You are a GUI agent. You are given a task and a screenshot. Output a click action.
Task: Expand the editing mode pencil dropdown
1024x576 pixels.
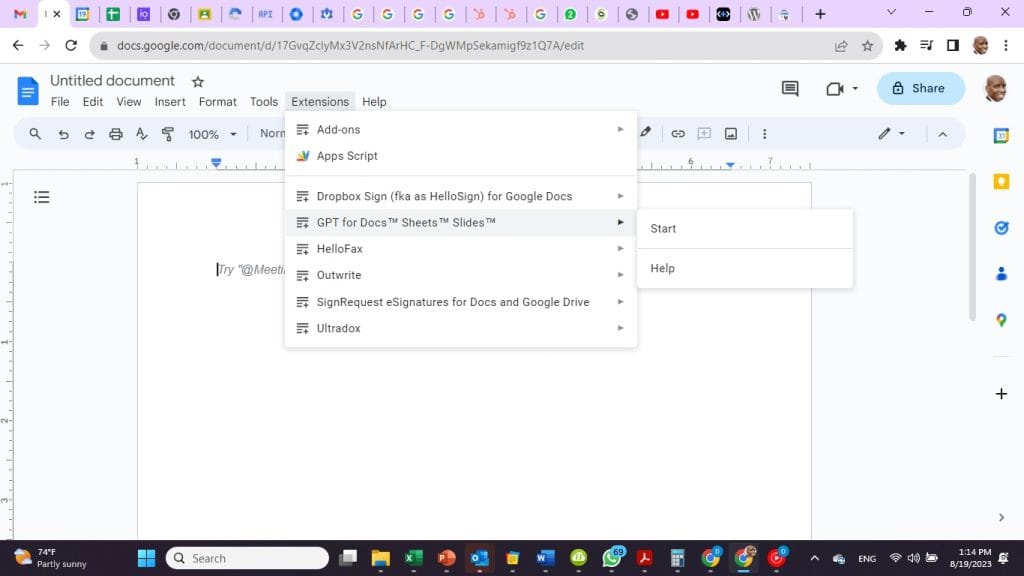coord(891,134)
